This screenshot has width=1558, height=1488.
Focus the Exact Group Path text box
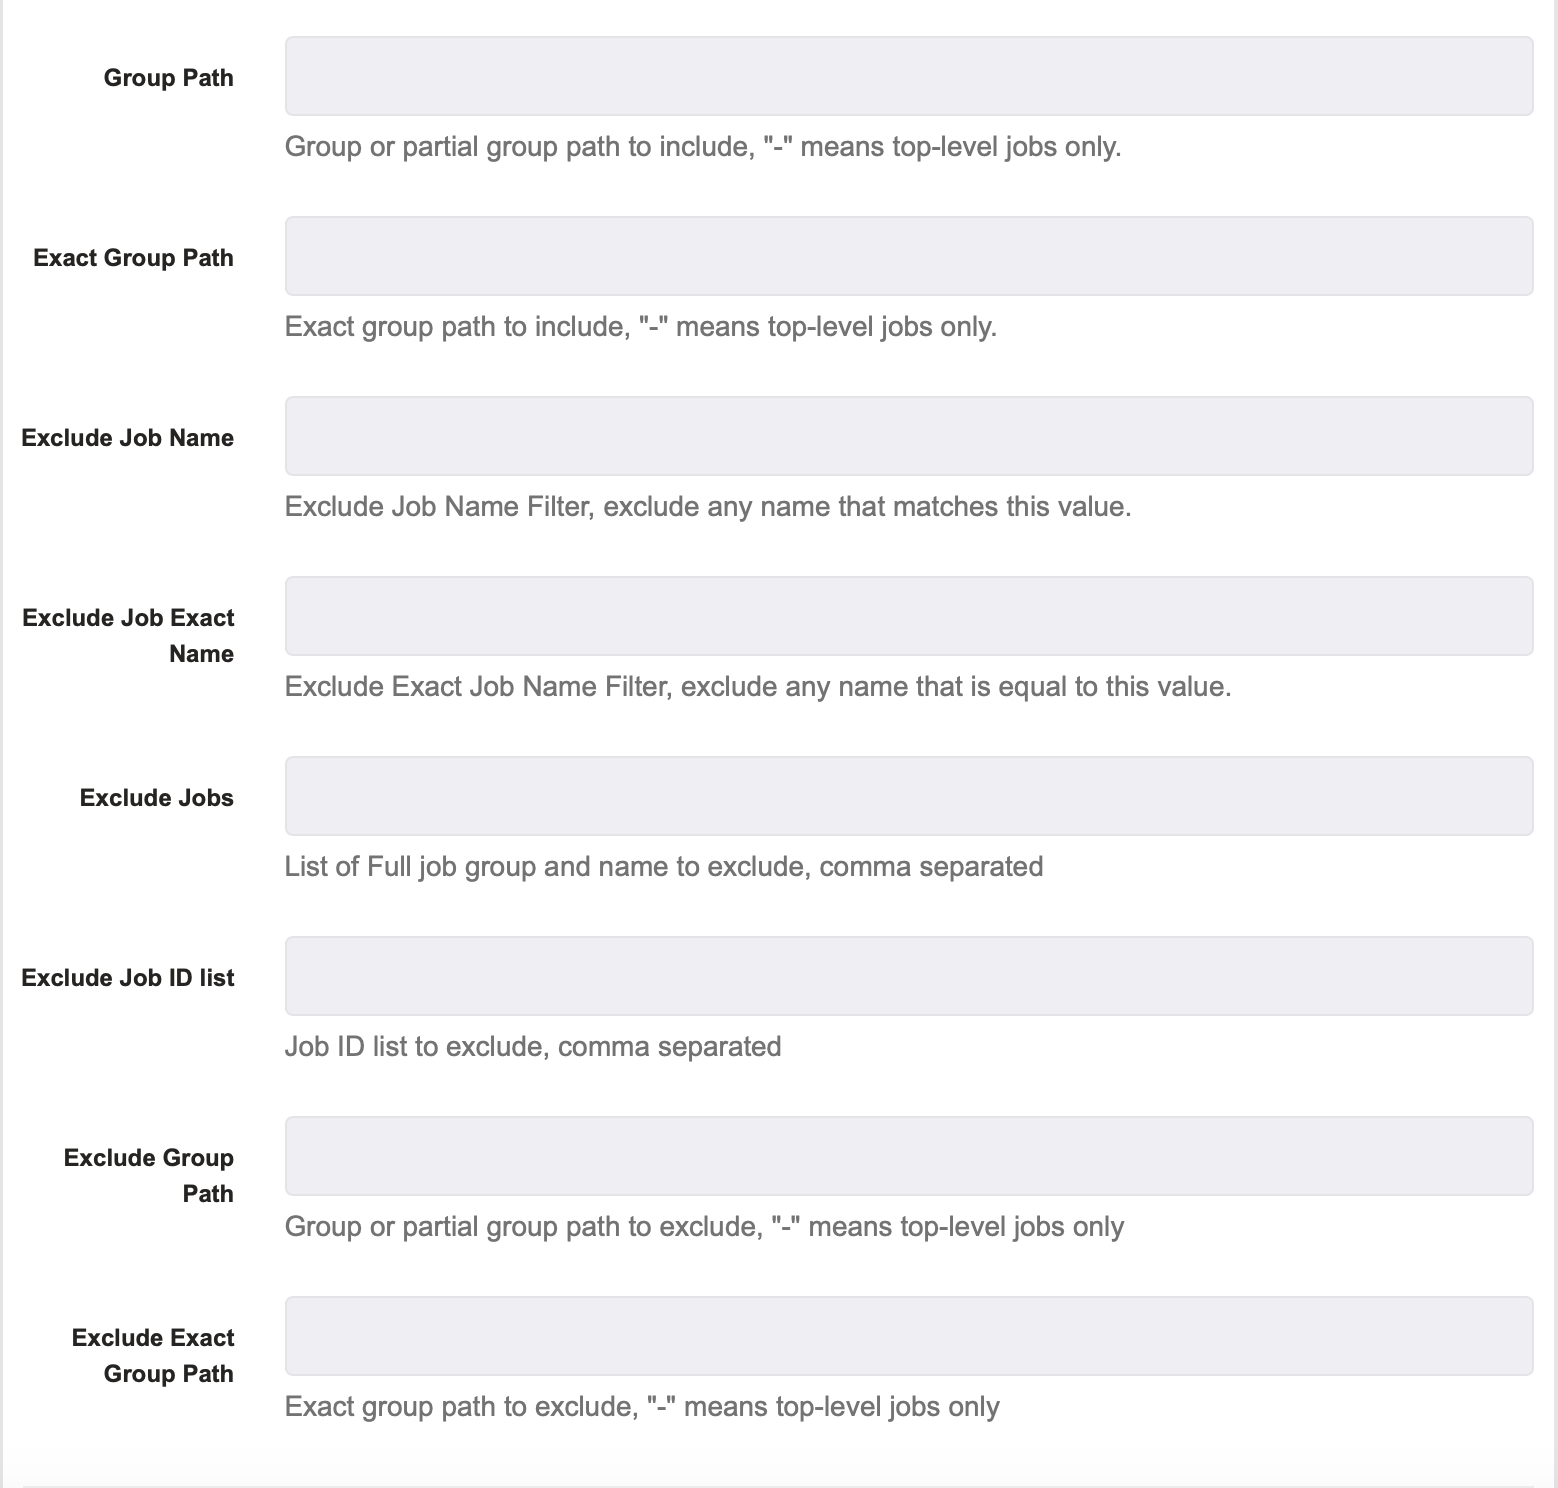pos(909,256)
